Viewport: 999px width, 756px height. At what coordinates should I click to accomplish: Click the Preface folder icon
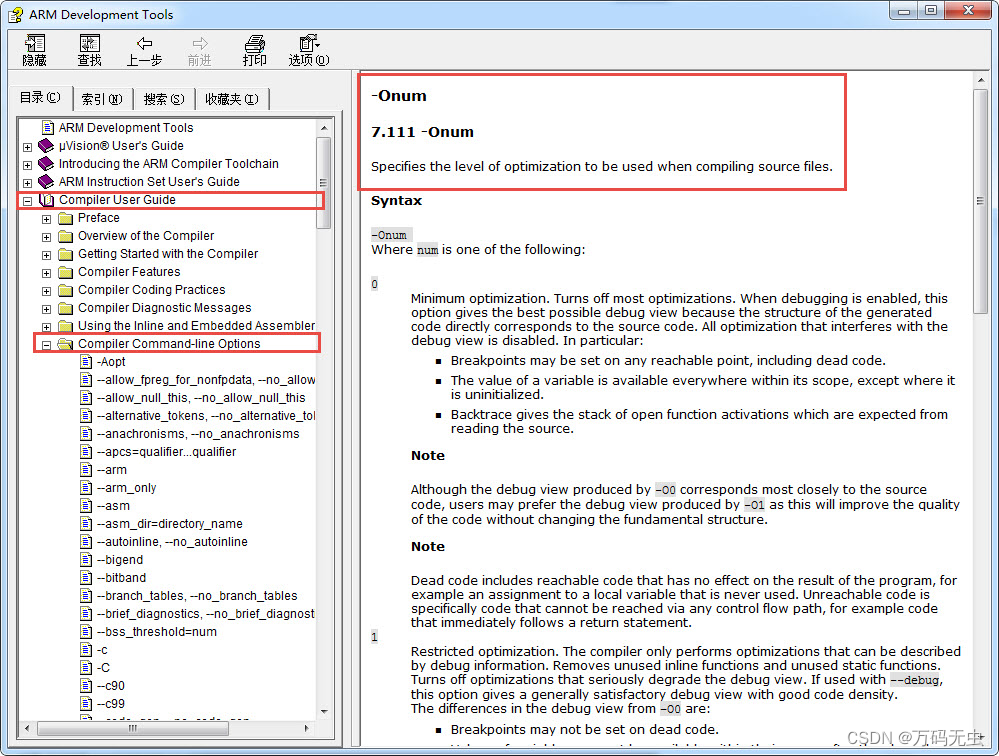pyautogui.click(x=65, y=218)
